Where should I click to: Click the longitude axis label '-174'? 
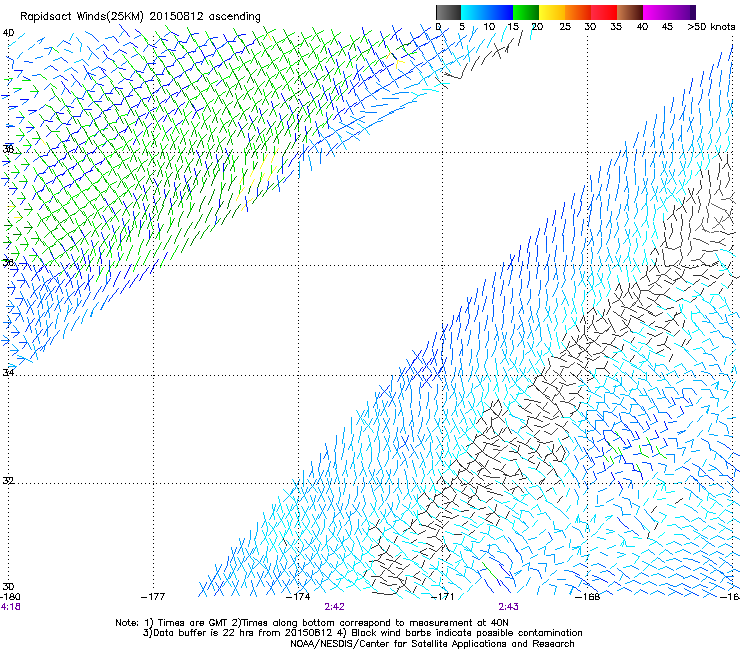tap(298, 597)
